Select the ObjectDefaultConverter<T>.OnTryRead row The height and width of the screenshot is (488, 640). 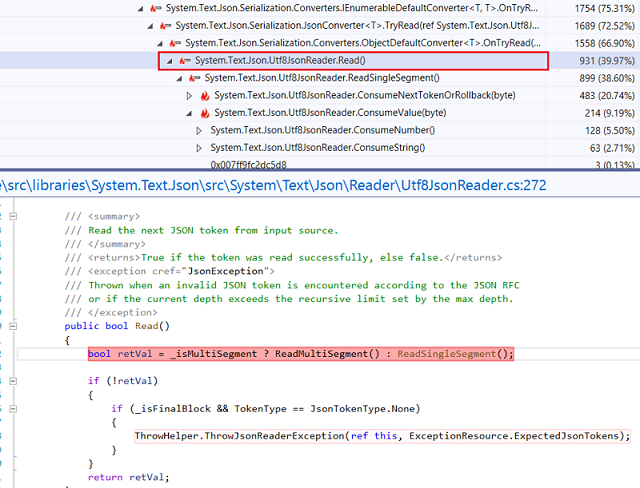[x=320, y=43]
